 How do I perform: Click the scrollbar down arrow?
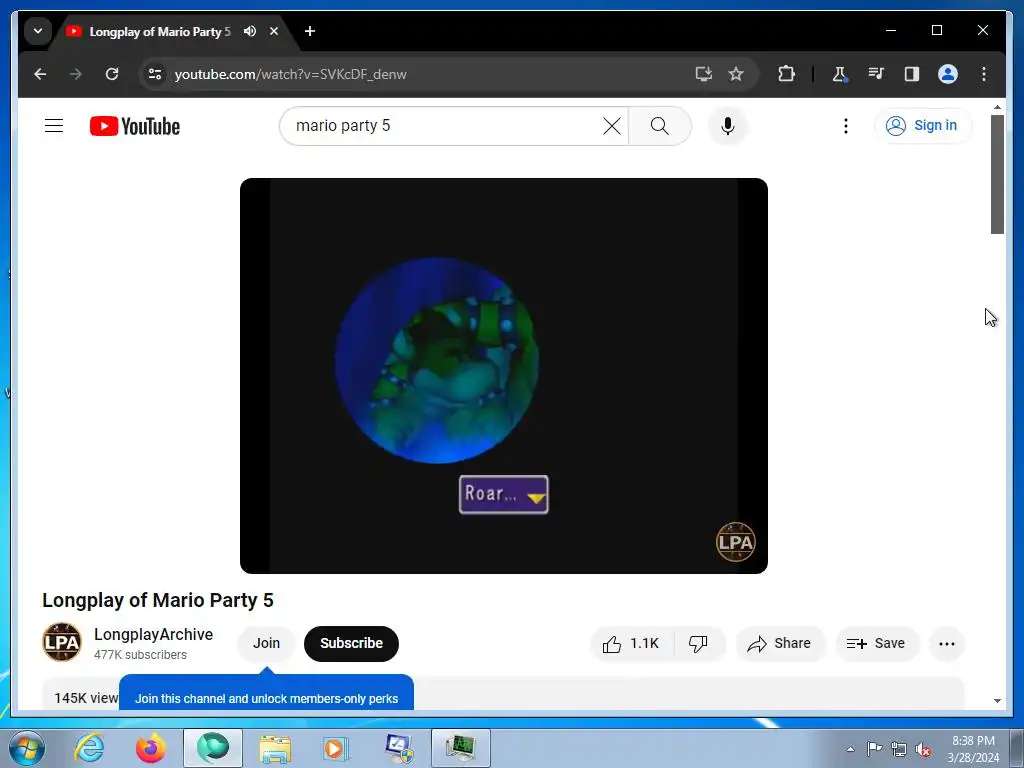(997, 701)
